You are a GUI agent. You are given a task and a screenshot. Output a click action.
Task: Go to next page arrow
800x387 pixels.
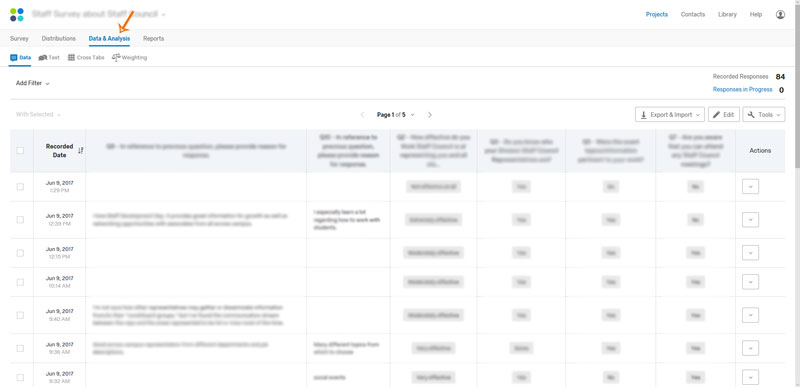[x=430, y=115]
